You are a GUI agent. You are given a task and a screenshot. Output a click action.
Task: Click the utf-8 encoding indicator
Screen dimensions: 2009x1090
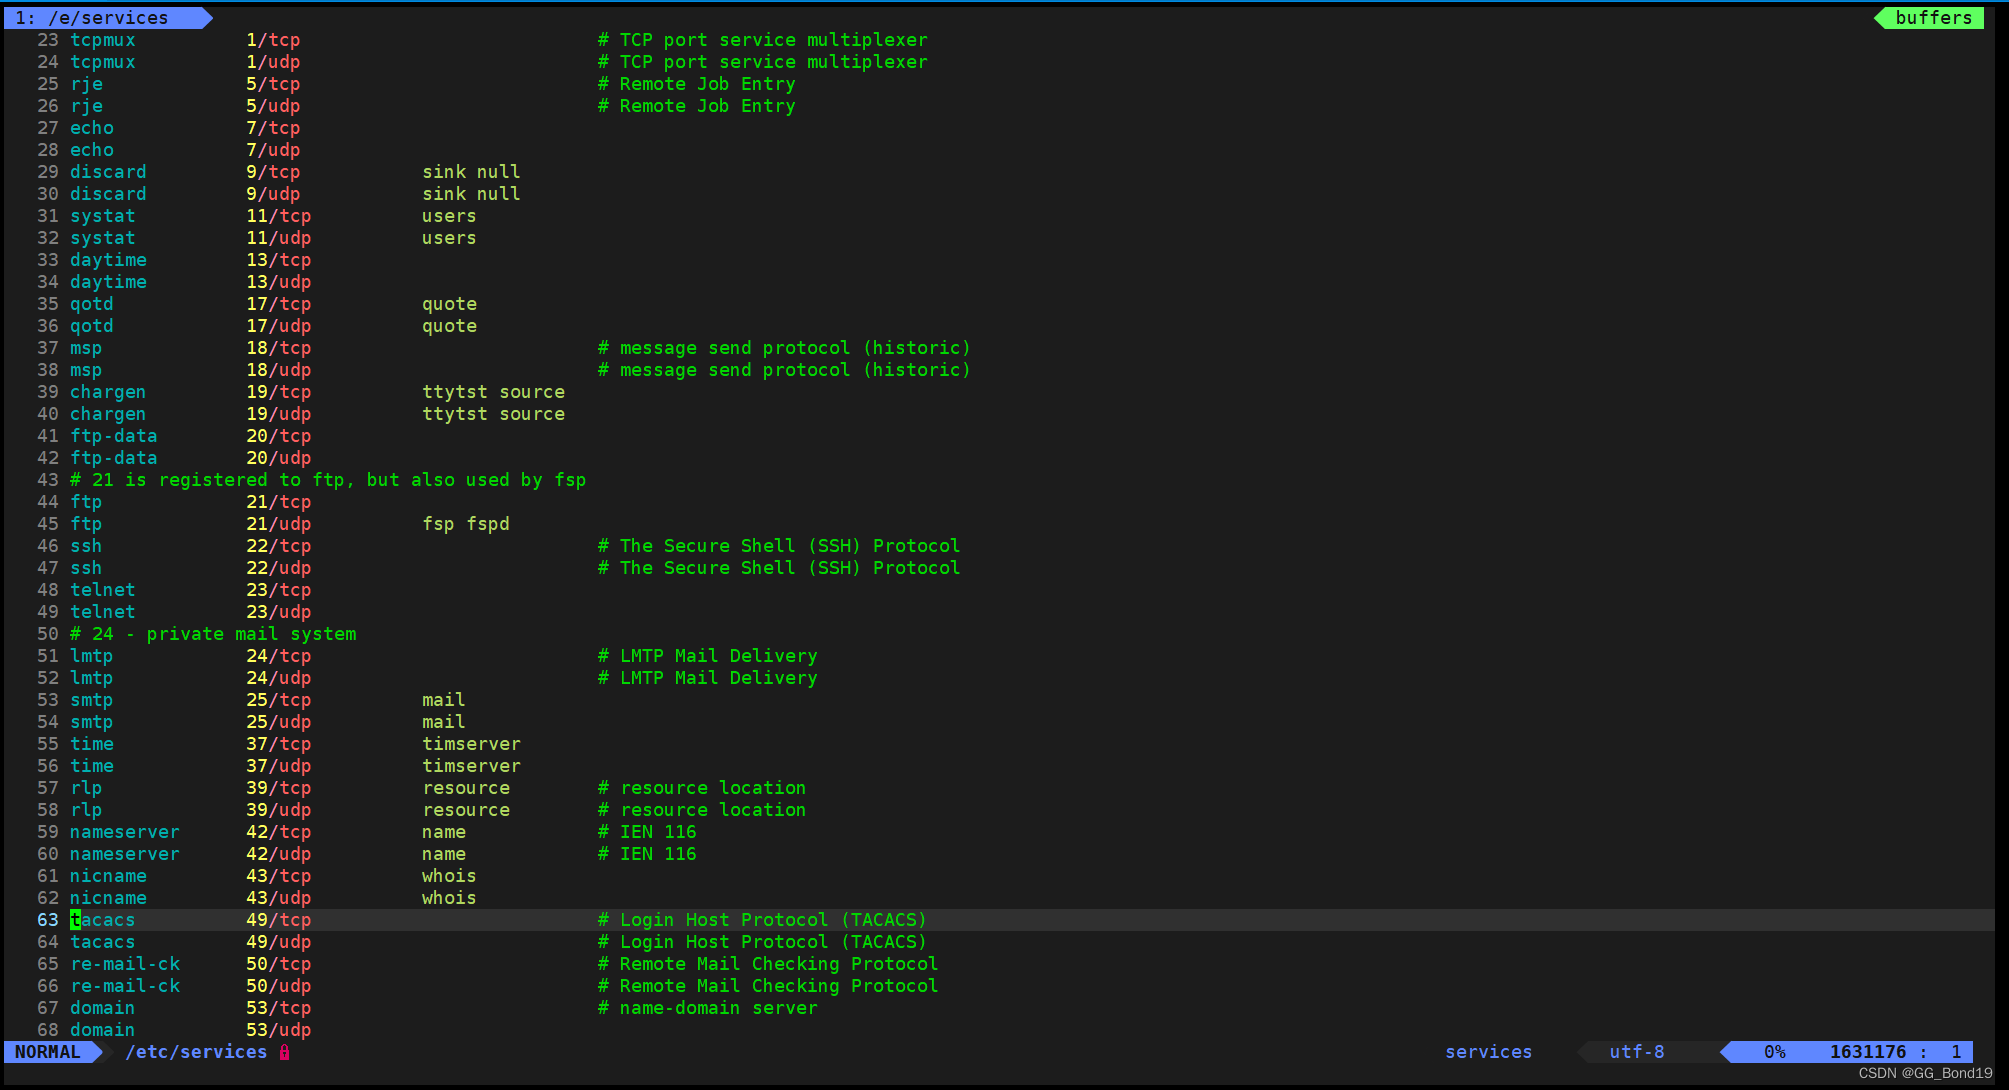(x=1636, y=1052)
